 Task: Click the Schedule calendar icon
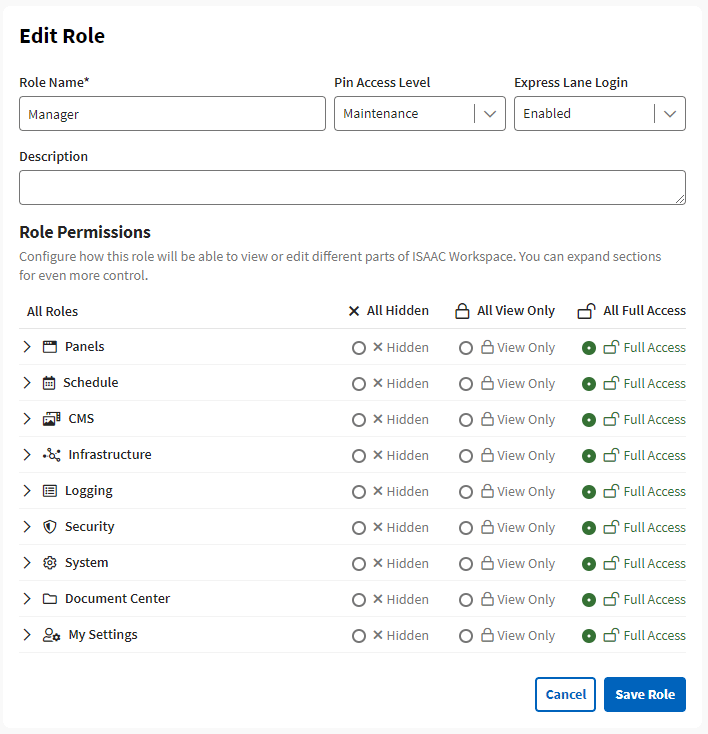[x=50, y=383]
